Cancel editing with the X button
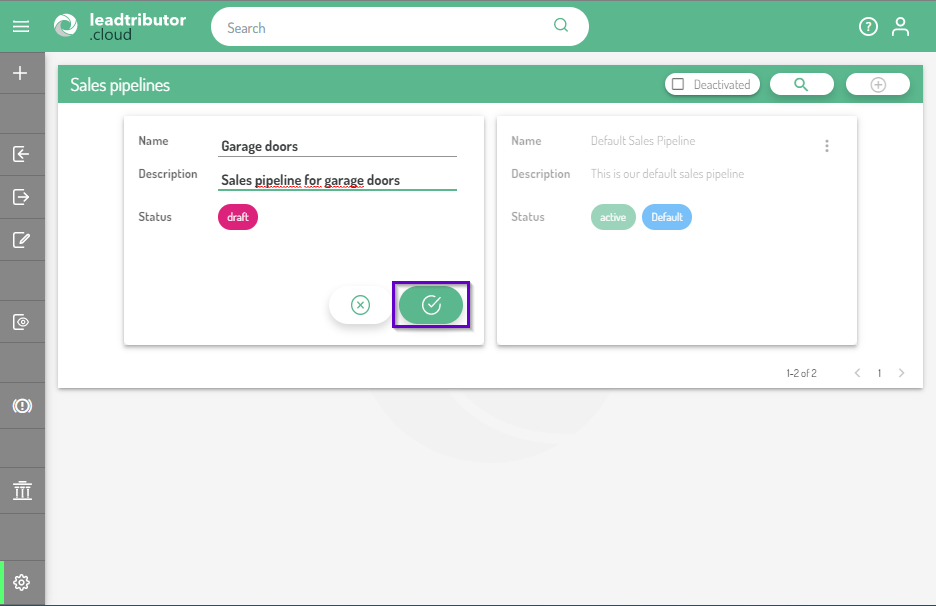This screenshot has width=936, height=606. coord(361,305)
